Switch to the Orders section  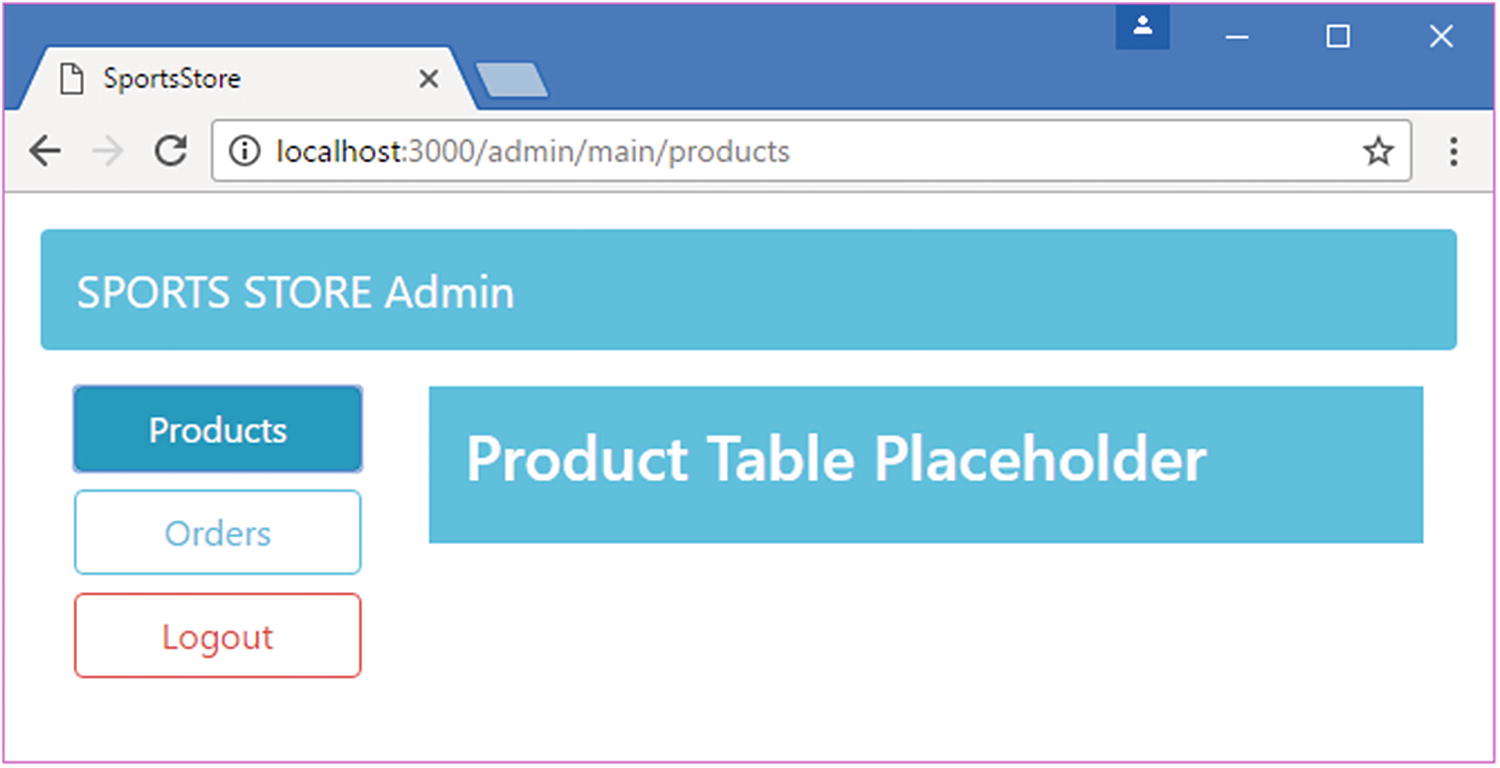(x=218, y=533)
